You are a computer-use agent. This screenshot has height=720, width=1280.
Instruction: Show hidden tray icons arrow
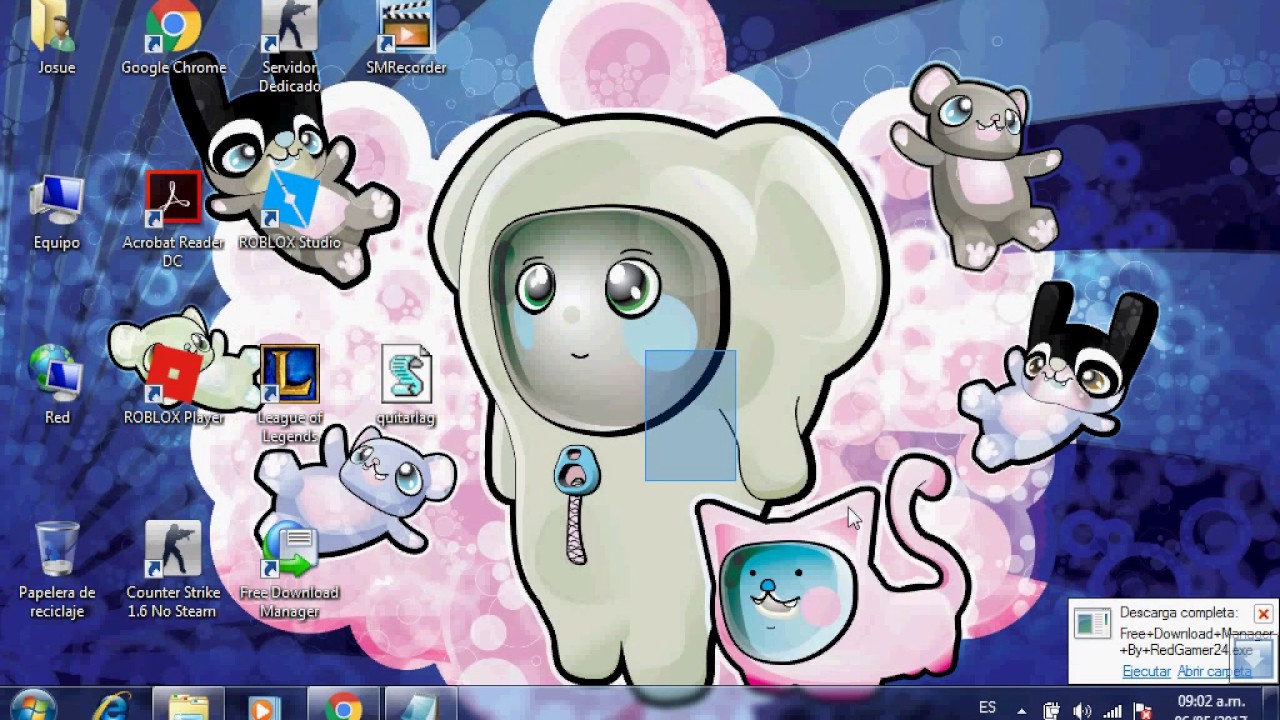1021,710
